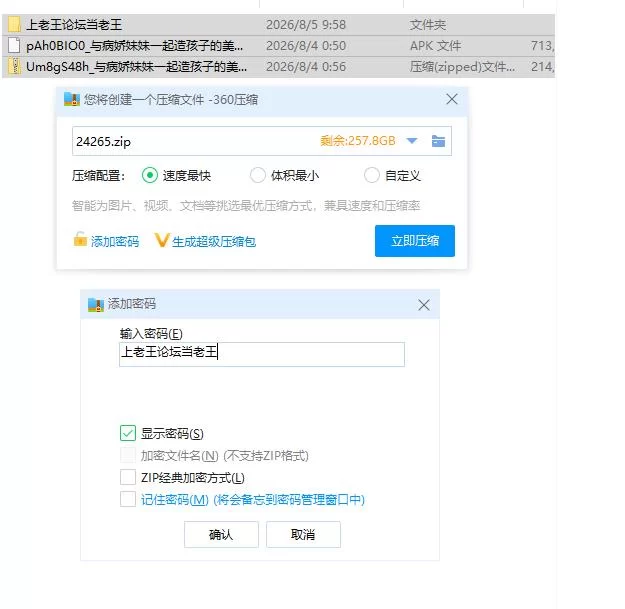The width and height of the screenshot is (625, 609).
Task: Select 体积最小 compression option
Action: (x=257, y=175)
